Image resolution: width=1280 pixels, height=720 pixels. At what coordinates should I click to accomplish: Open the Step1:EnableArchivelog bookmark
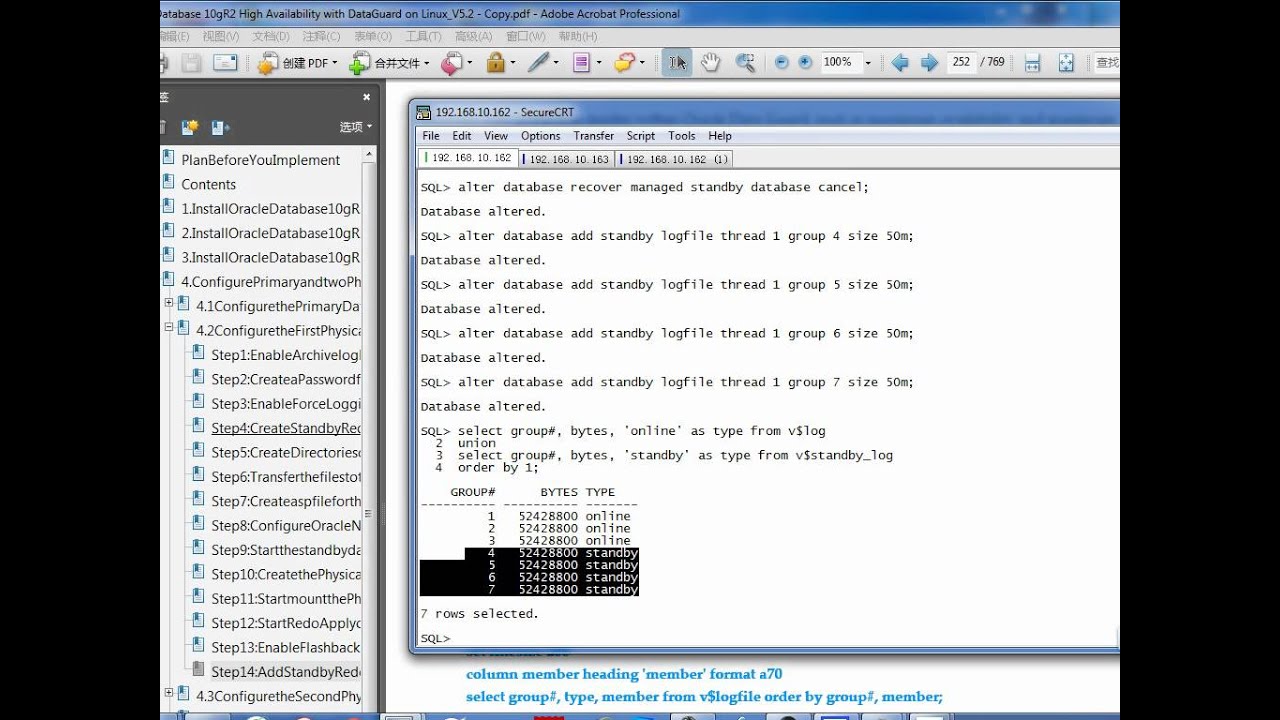(286, 355)
